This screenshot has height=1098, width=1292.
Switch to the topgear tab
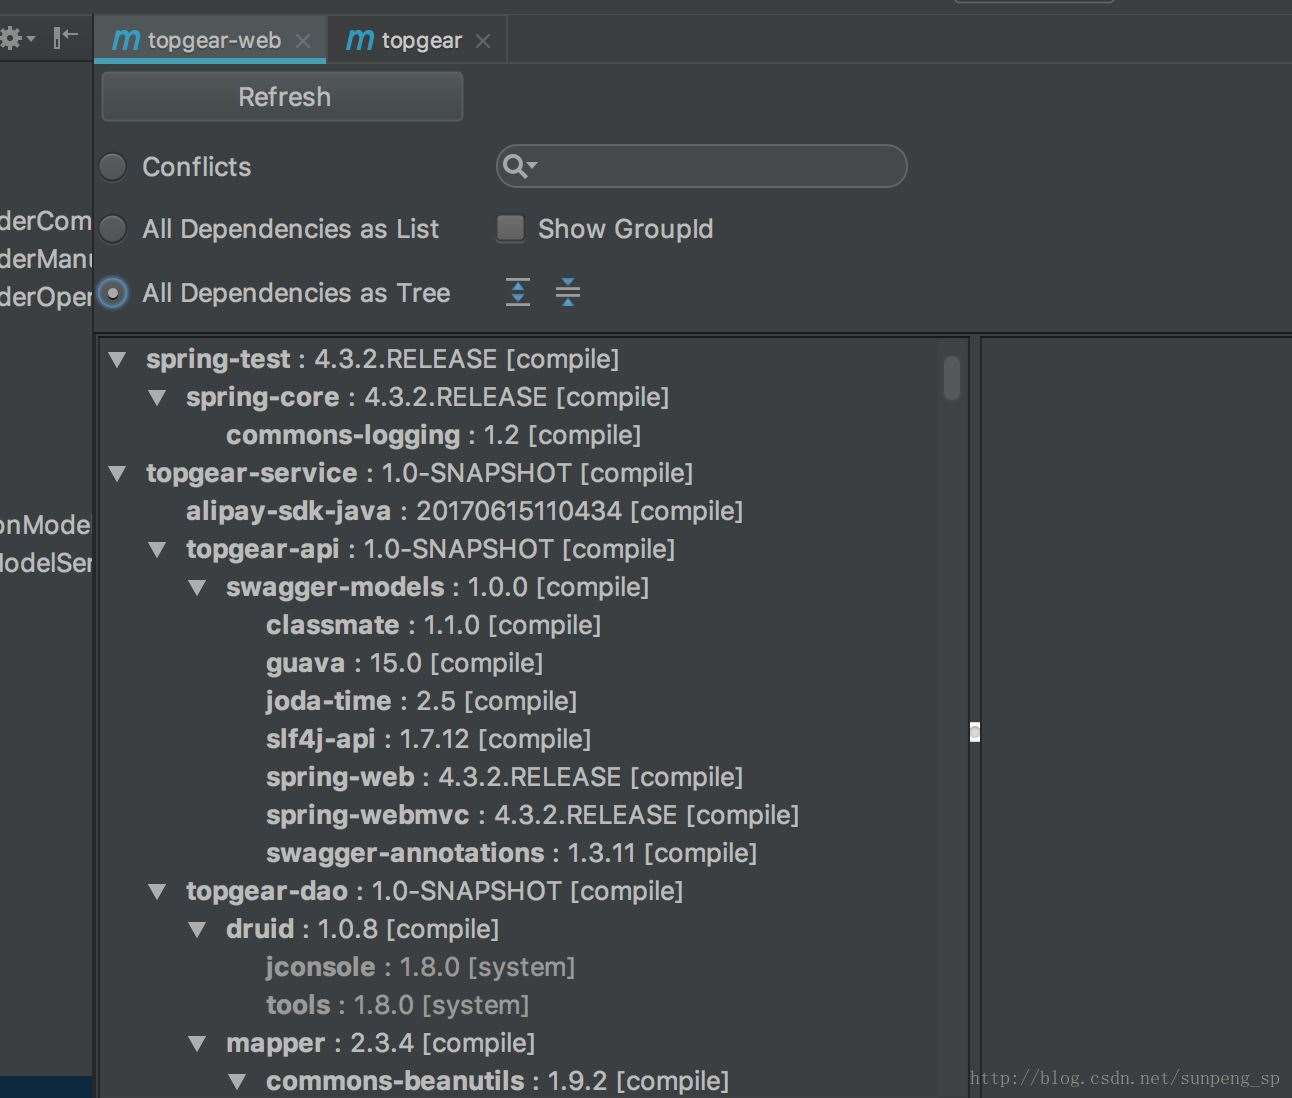421,41
